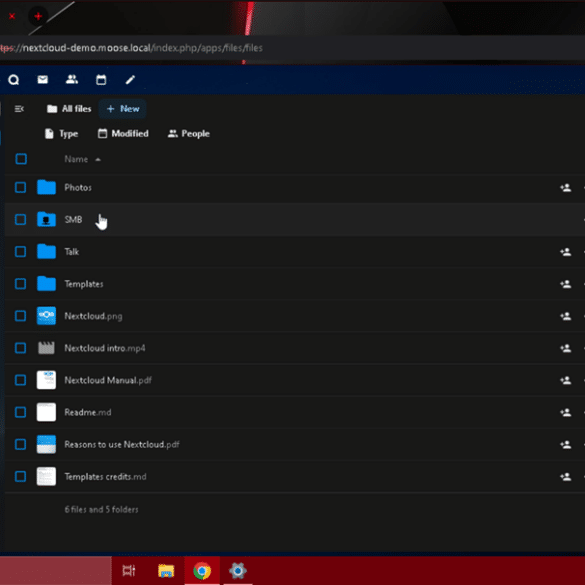Open Nextcloud.png file name
The width and height of the screenshot is (585, 585).
click(93, 316)
